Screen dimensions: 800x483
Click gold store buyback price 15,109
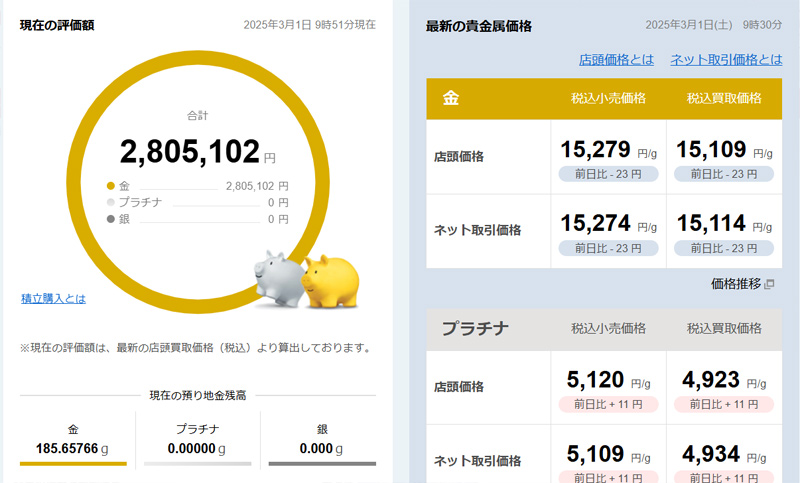click(x=711, y=149)
